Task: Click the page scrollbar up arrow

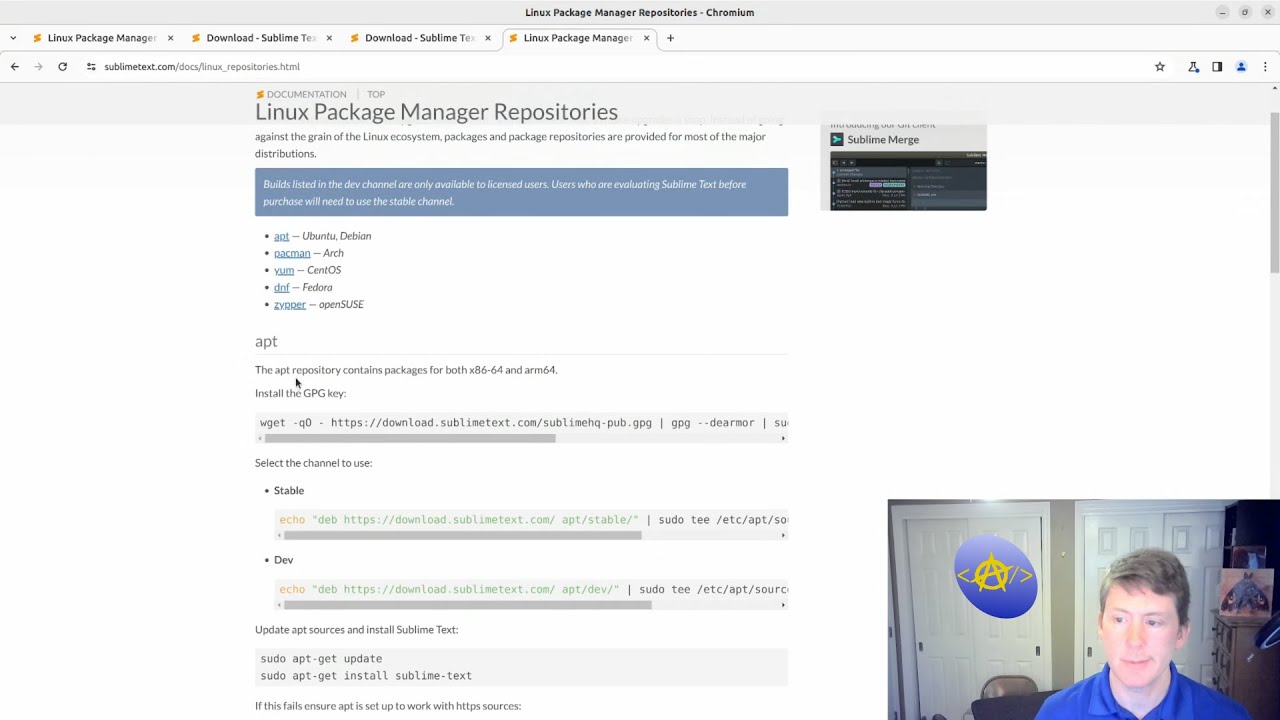Action: [1274, 89]
